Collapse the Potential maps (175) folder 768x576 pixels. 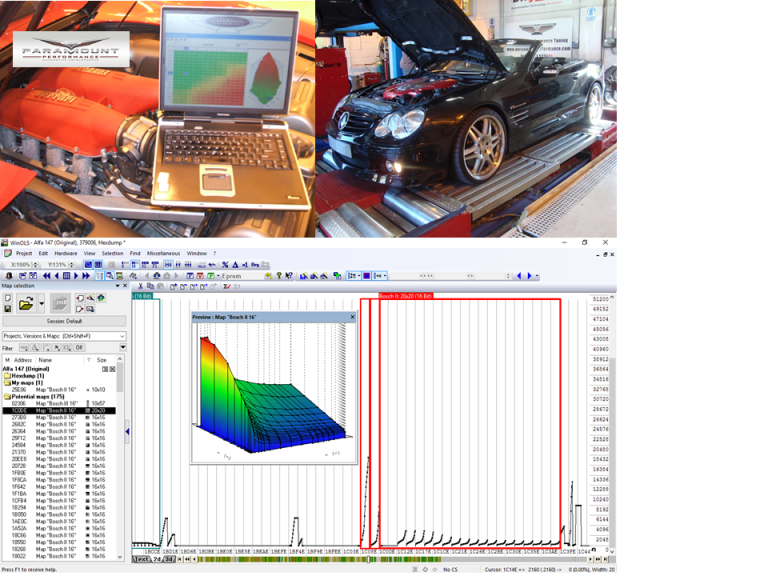7,397
